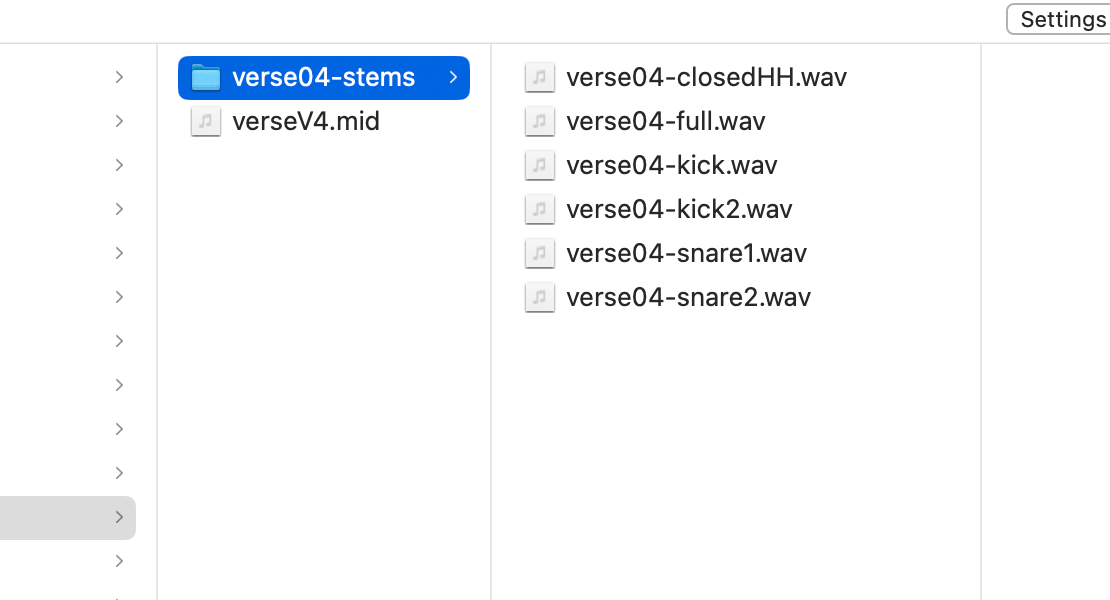This screenshot has width=1110, height=600.
Task: Select the verse04-snare1.wav file name
Action: point(686,253)
